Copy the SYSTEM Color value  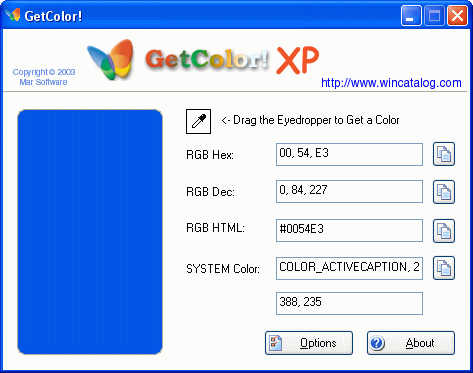point(444,268)
